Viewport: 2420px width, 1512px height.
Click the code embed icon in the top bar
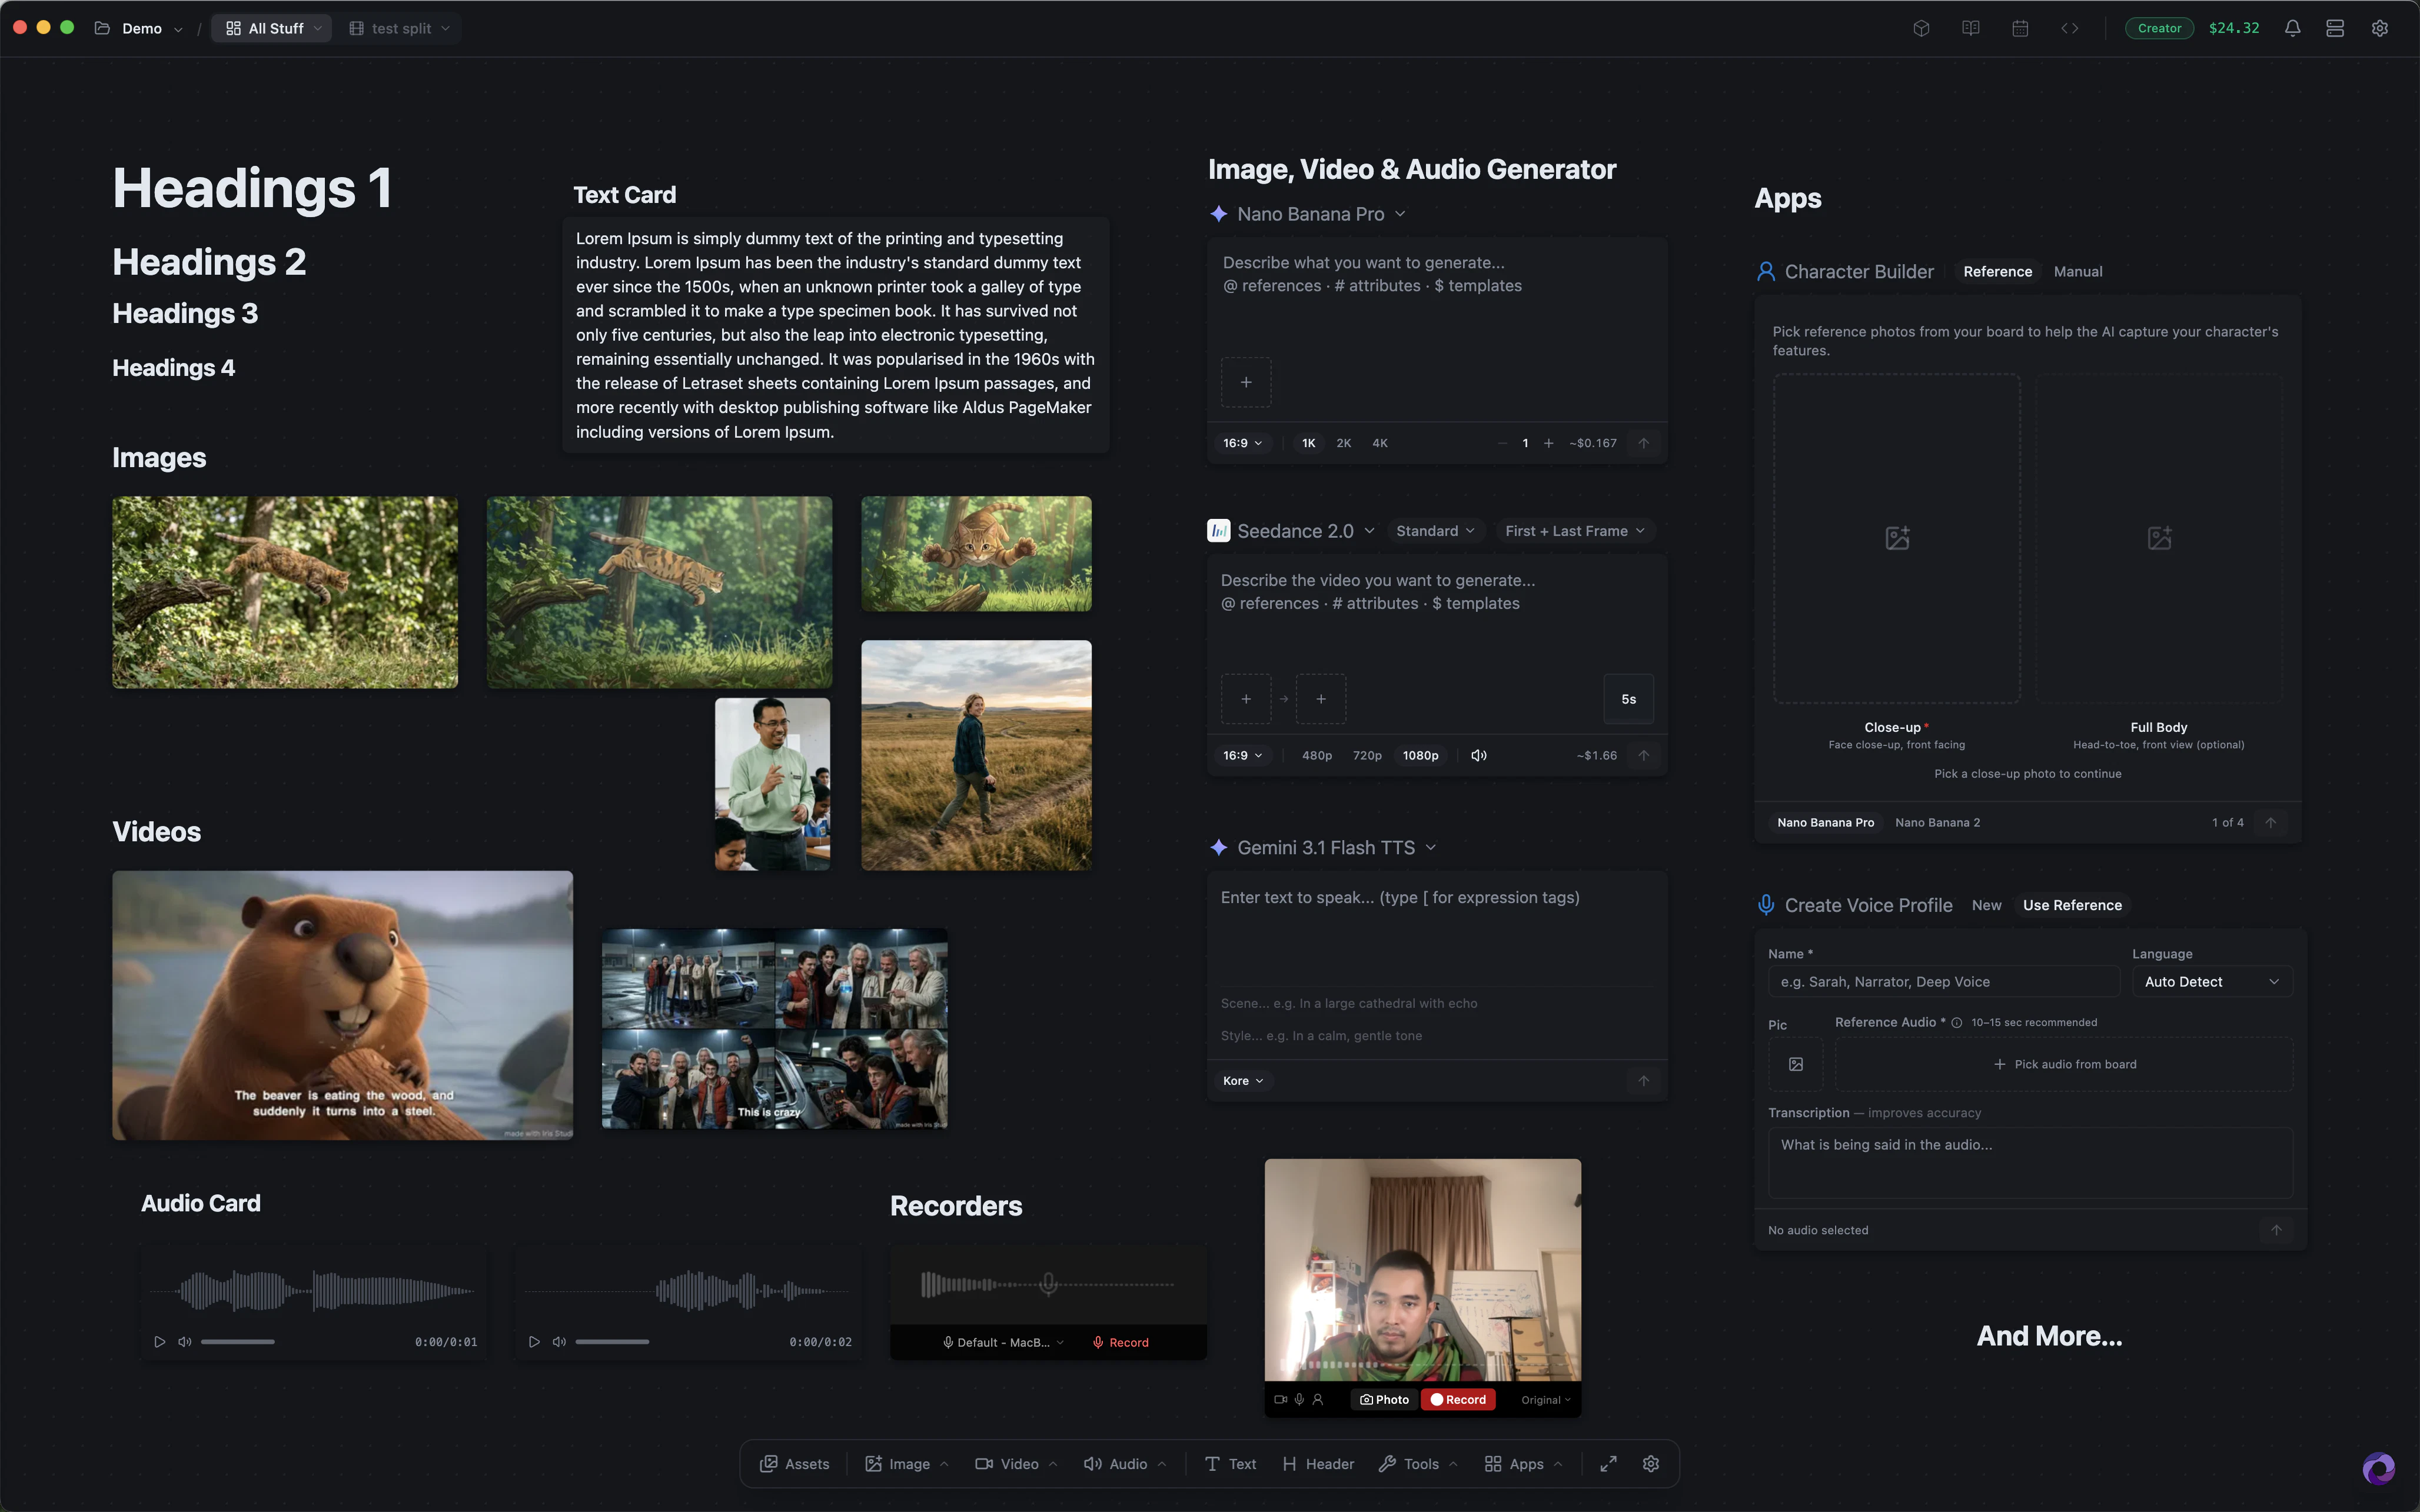2070,27
